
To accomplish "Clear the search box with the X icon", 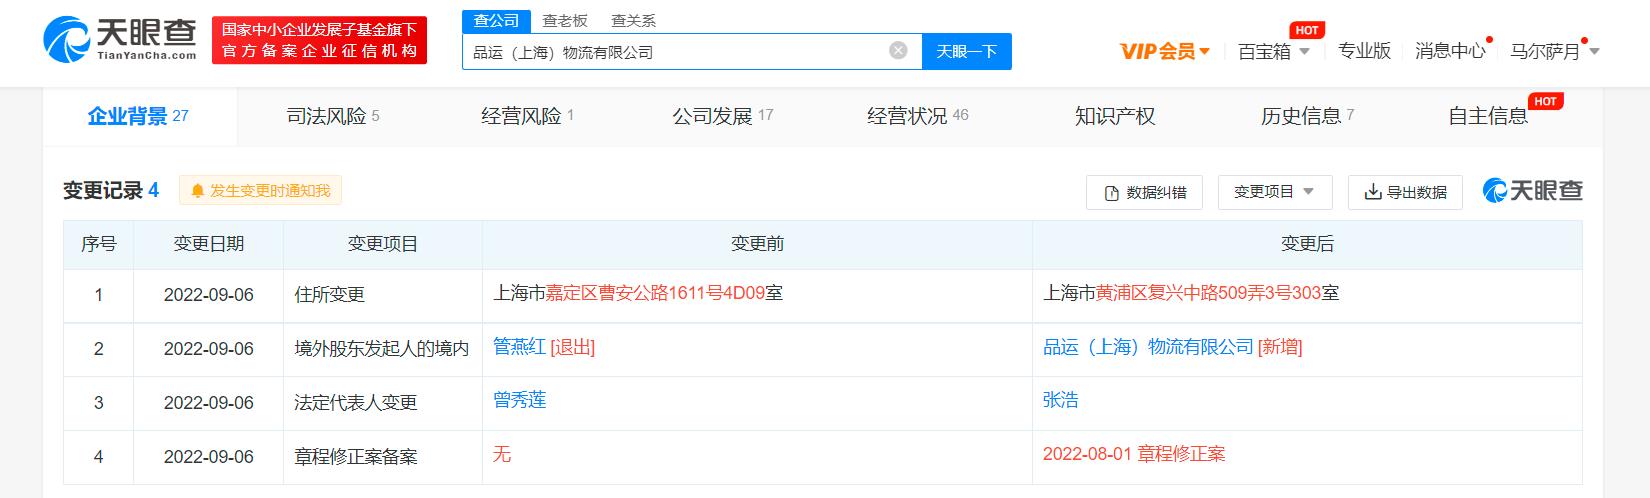I will pyautogui.click(x=898, y=50).
